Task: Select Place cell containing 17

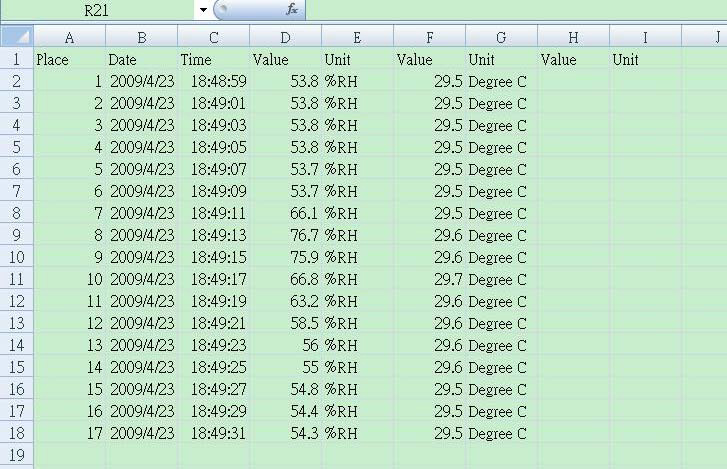Action: (x=70, y=433)
